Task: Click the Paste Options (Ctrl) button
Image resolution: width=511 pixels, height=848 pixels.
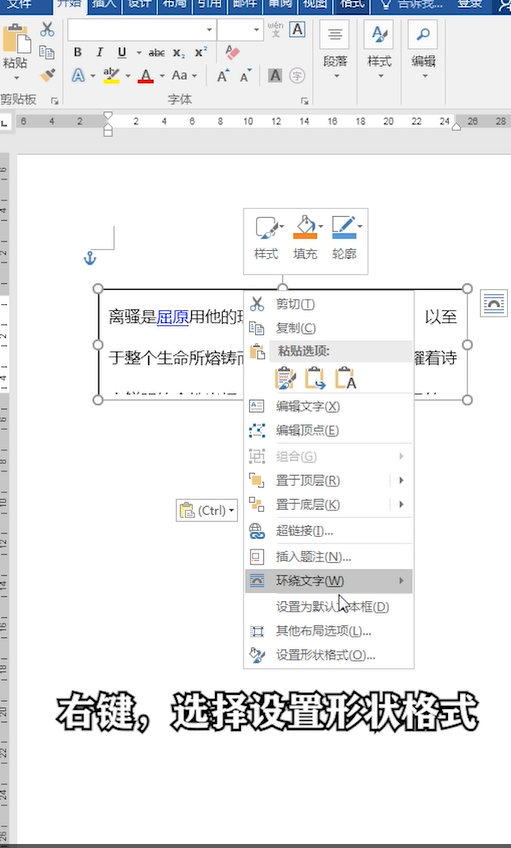Action: 207,510
